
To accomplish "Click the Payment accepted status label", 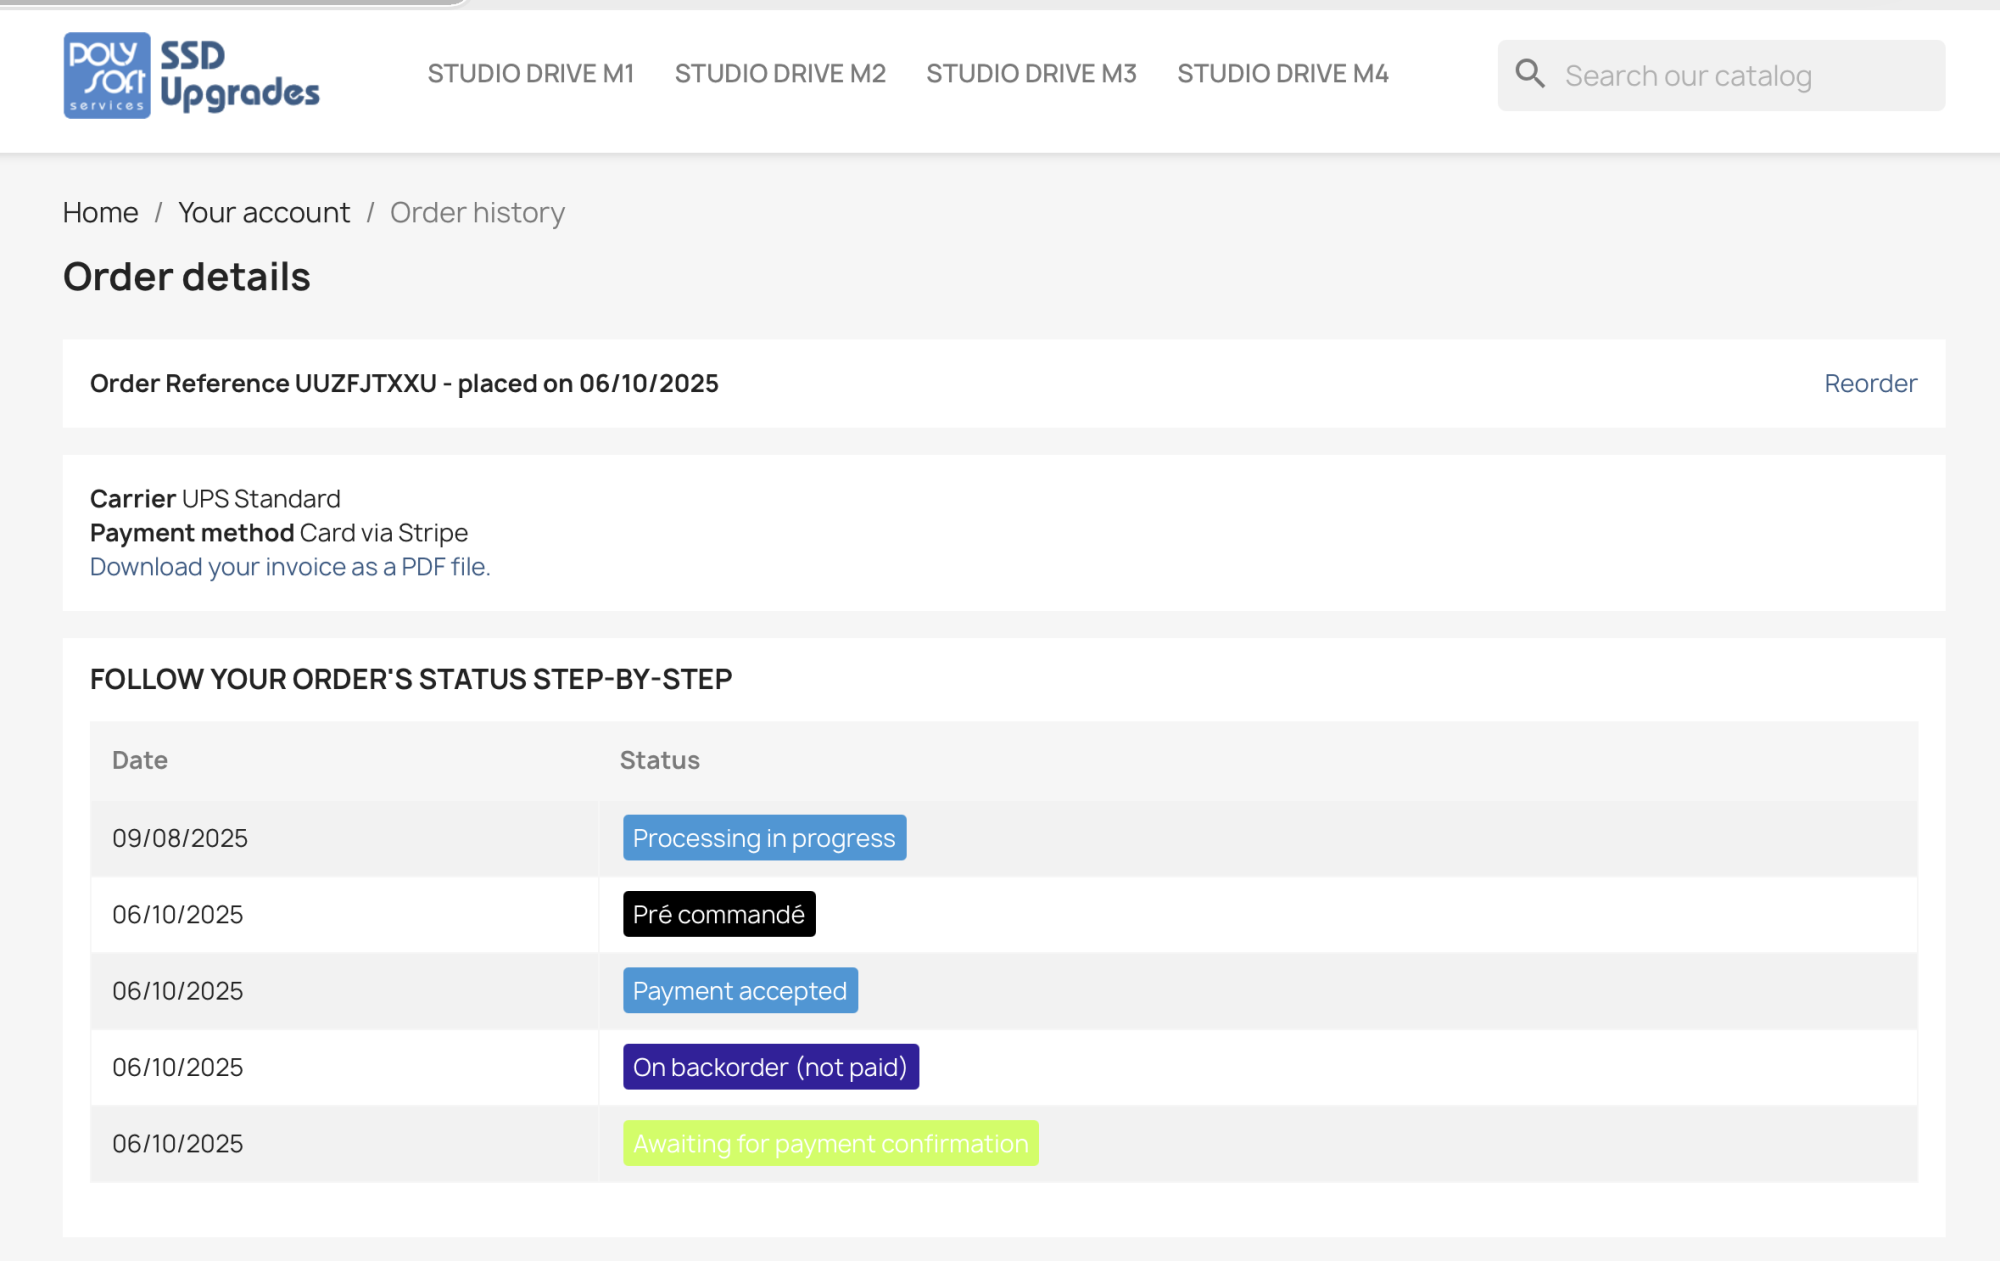I will tap(740, 991).
